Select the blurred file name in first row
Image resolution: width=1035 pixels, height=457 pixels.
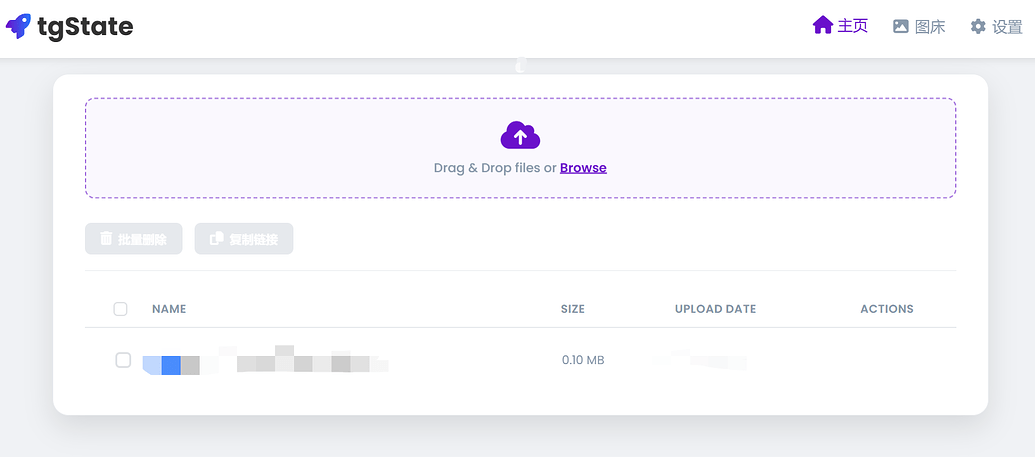click(x=265, y=361)
